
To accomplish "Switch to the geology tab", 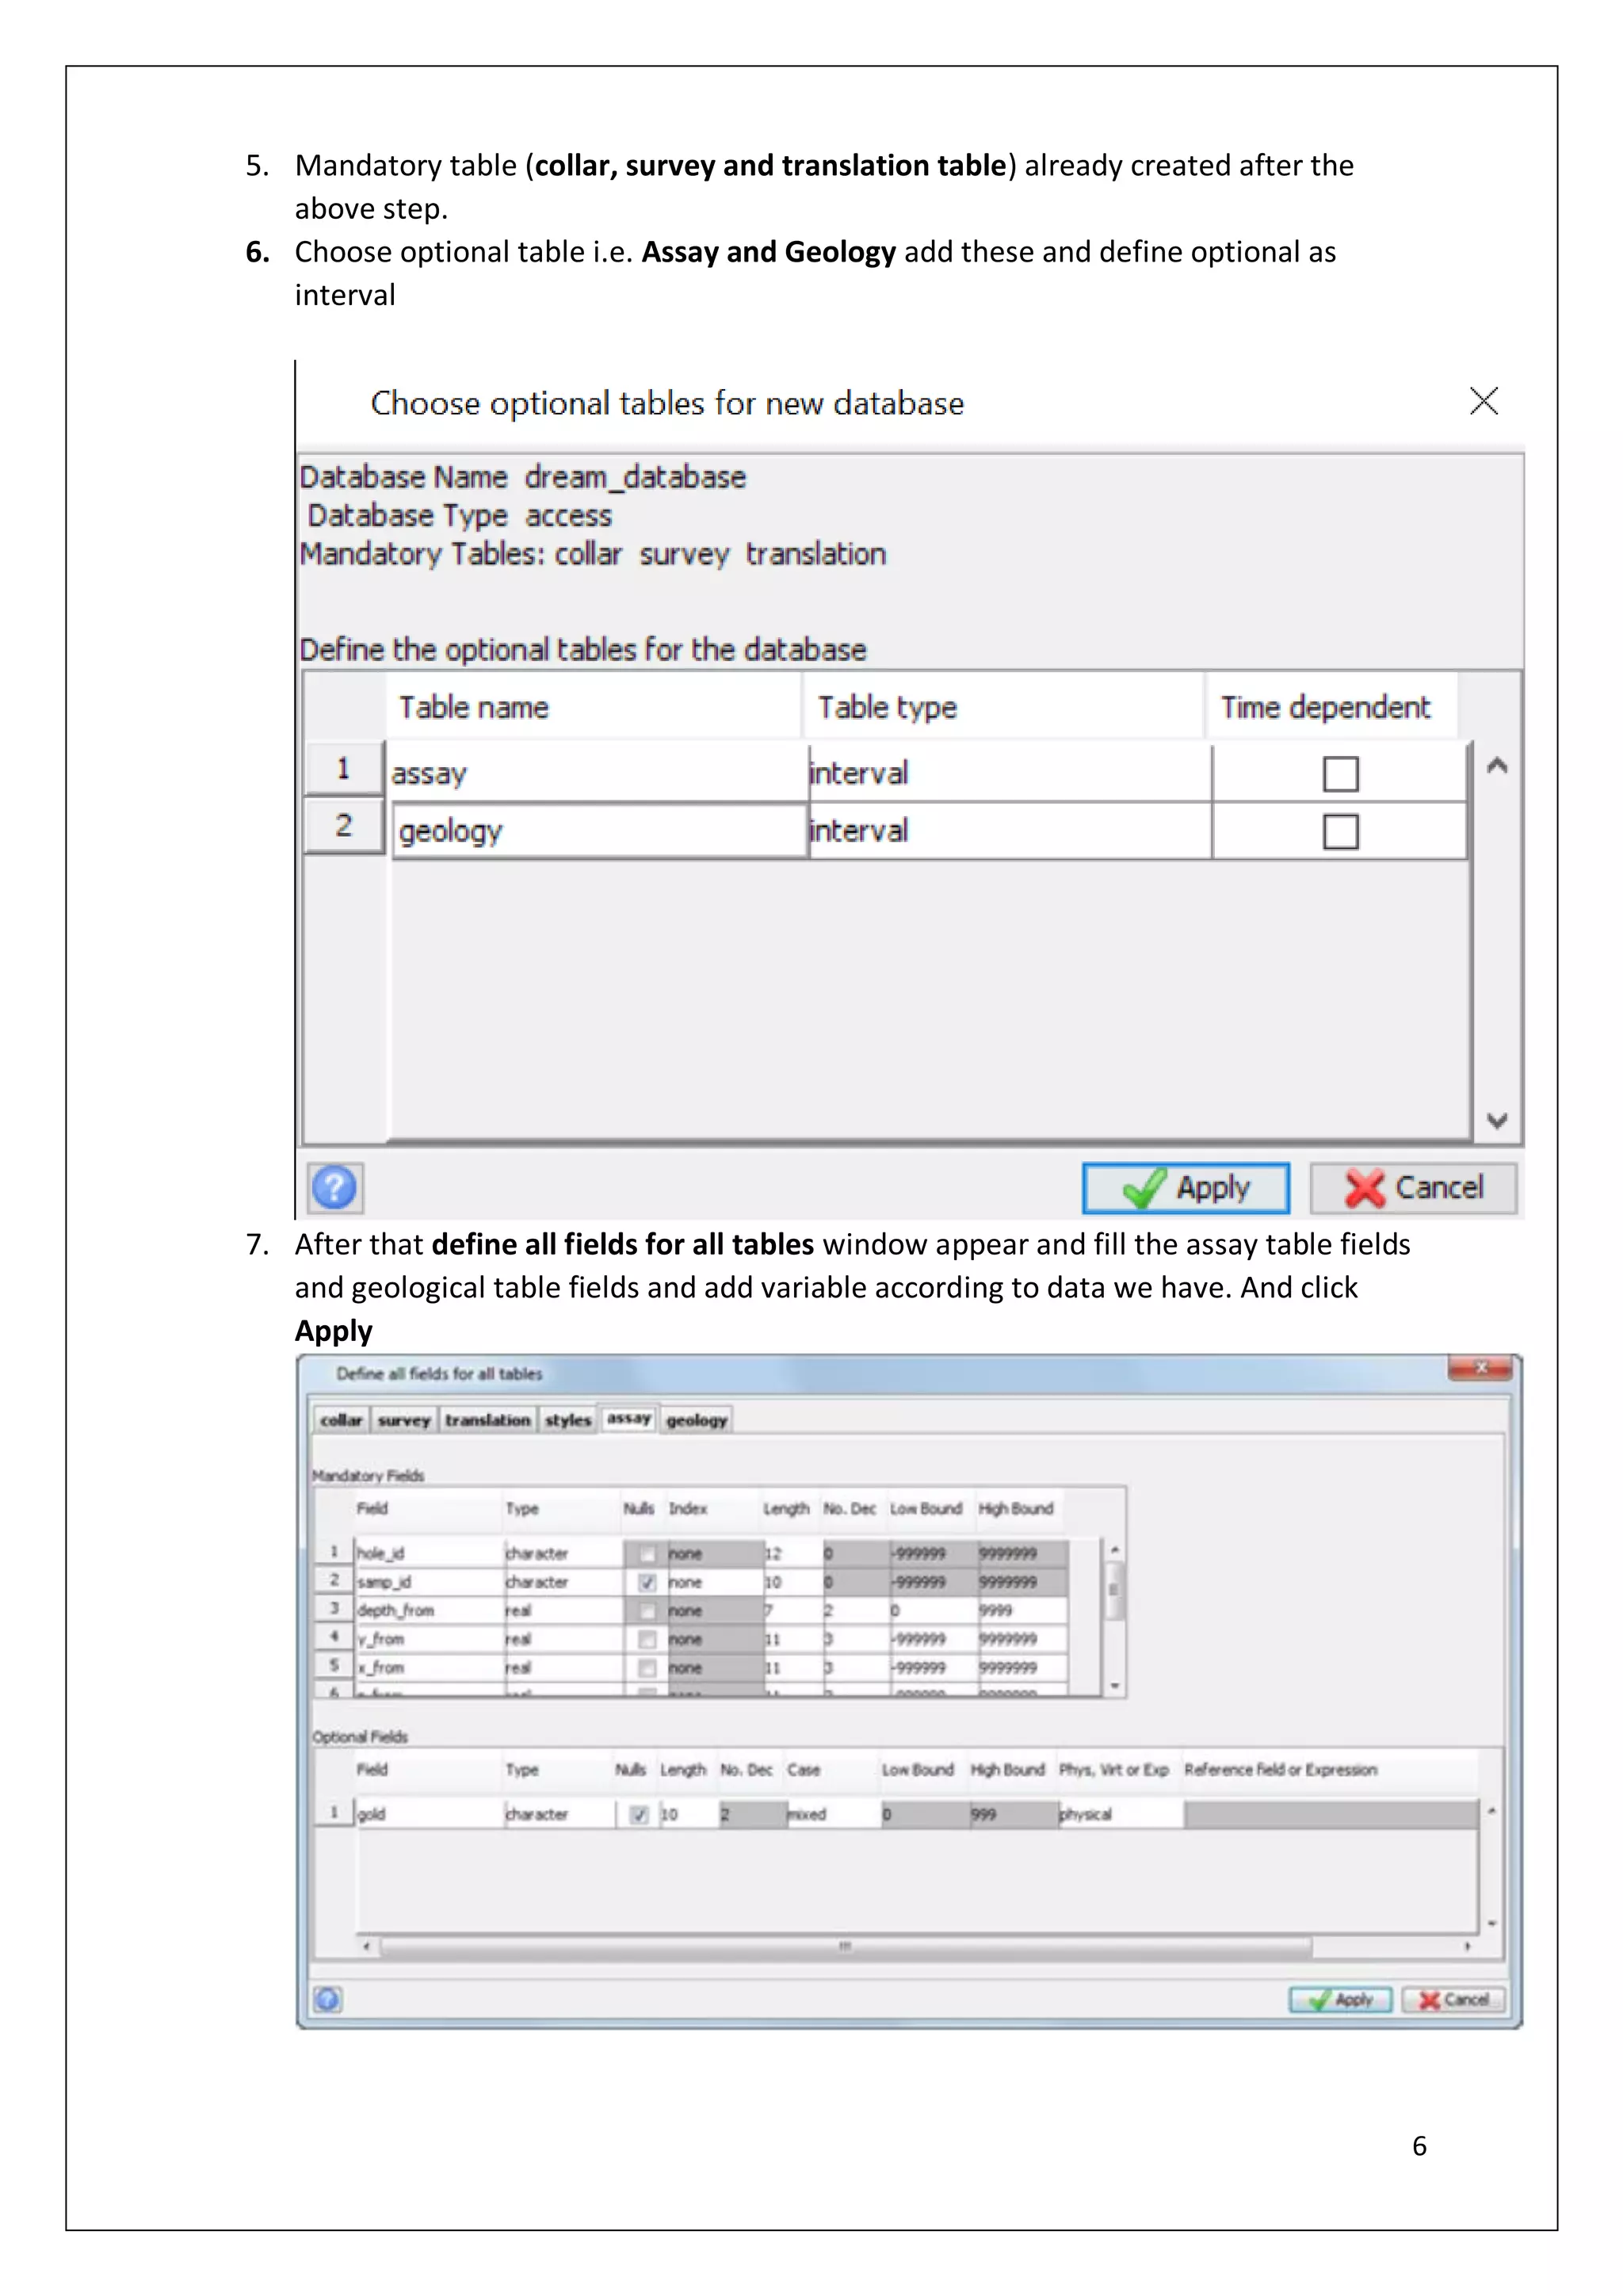I will (696, 1420).
